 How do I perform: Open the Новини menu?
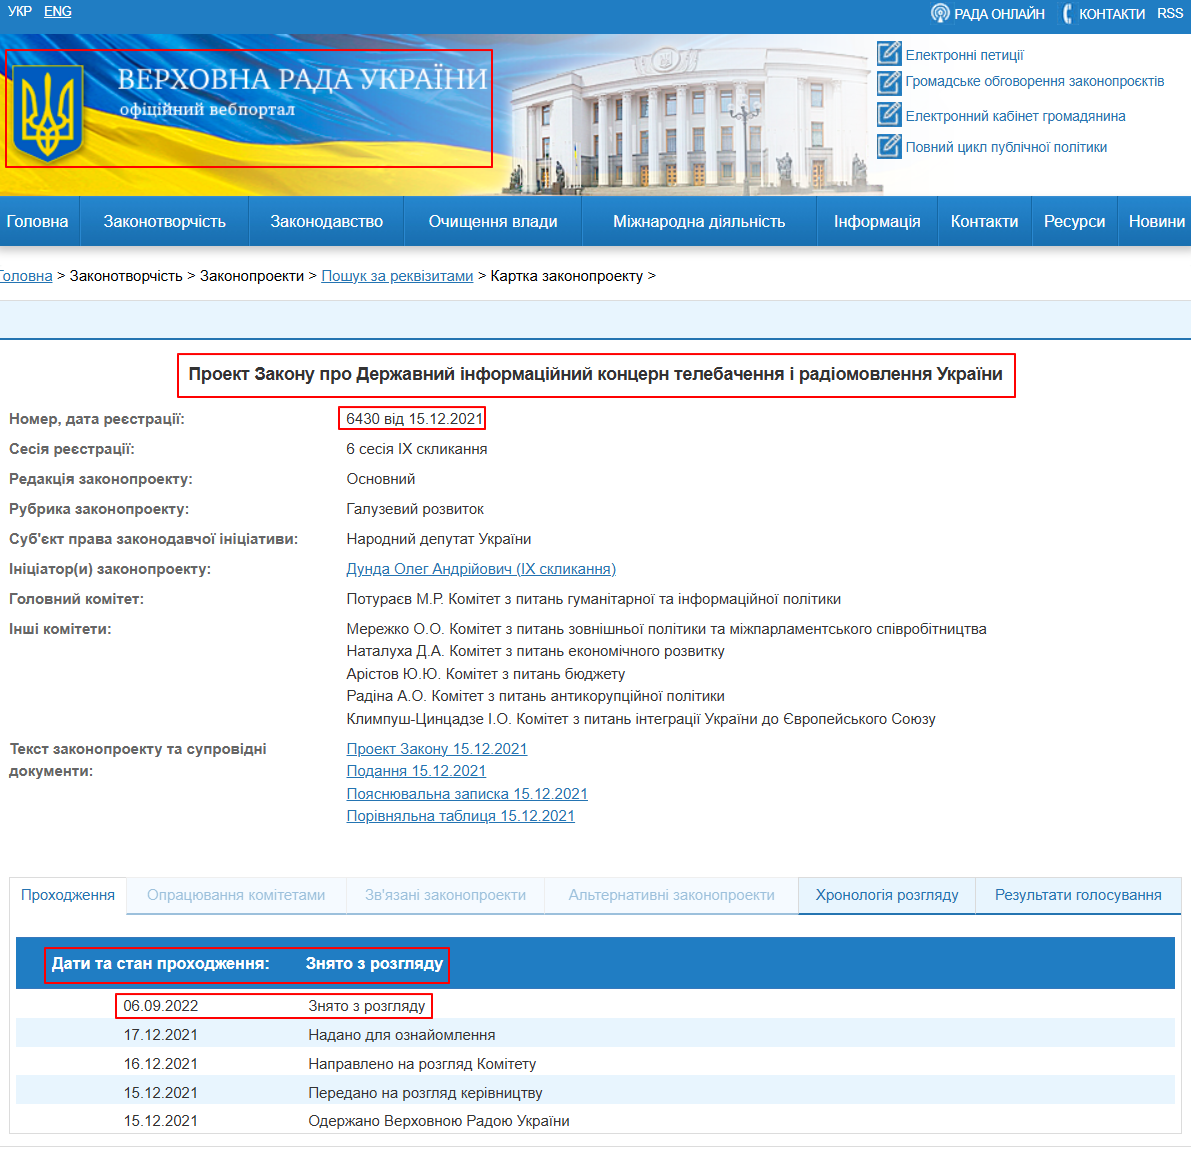pos(1155,221)
